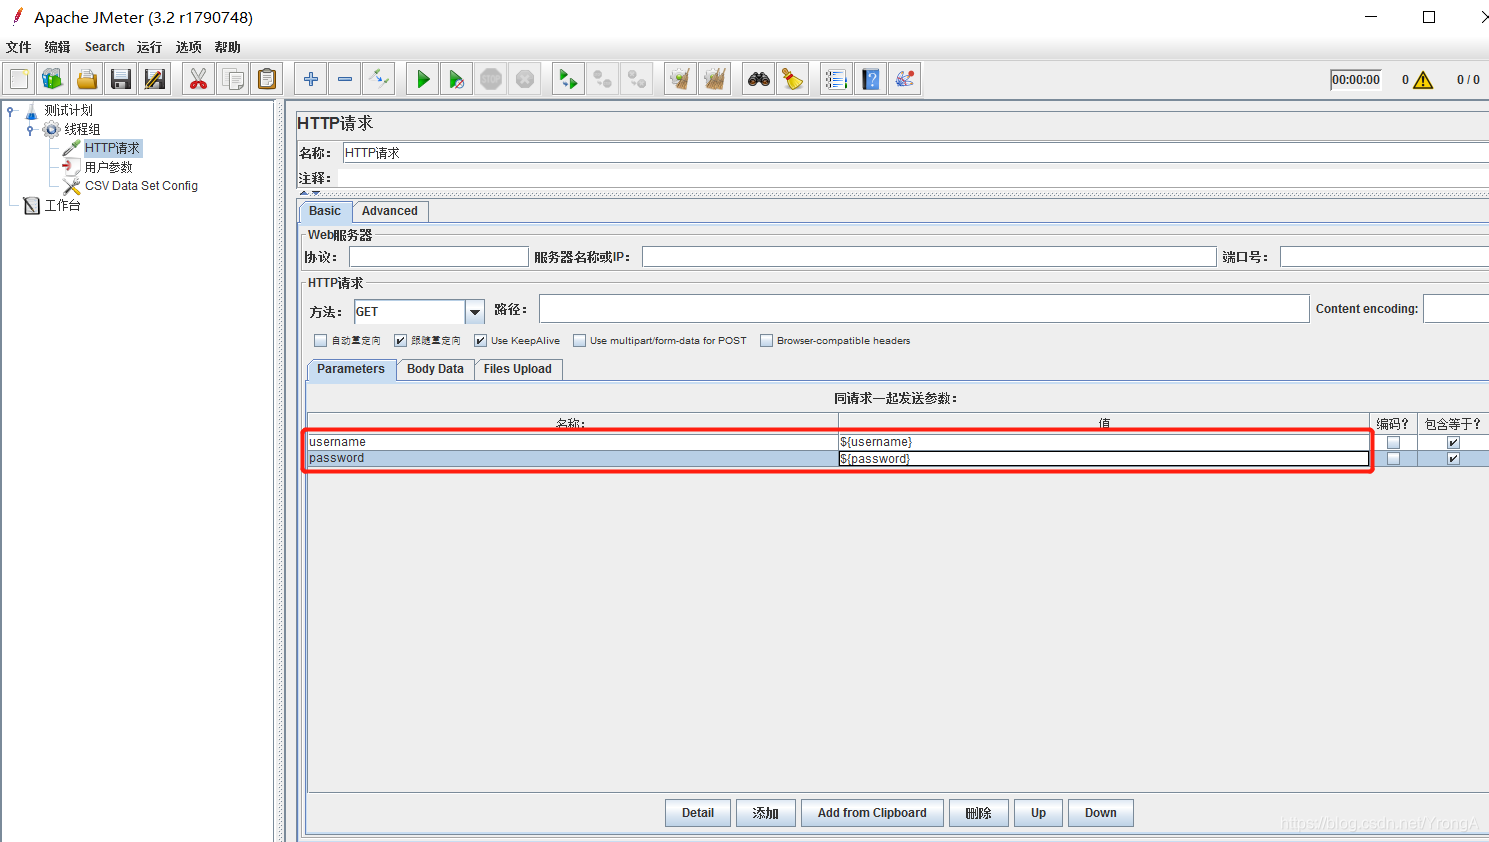Image resolution: width=1489 pixels, height=842 pixels.
Task: Click the Toggle enable/disable icon
Action: (x=379, y=79)
